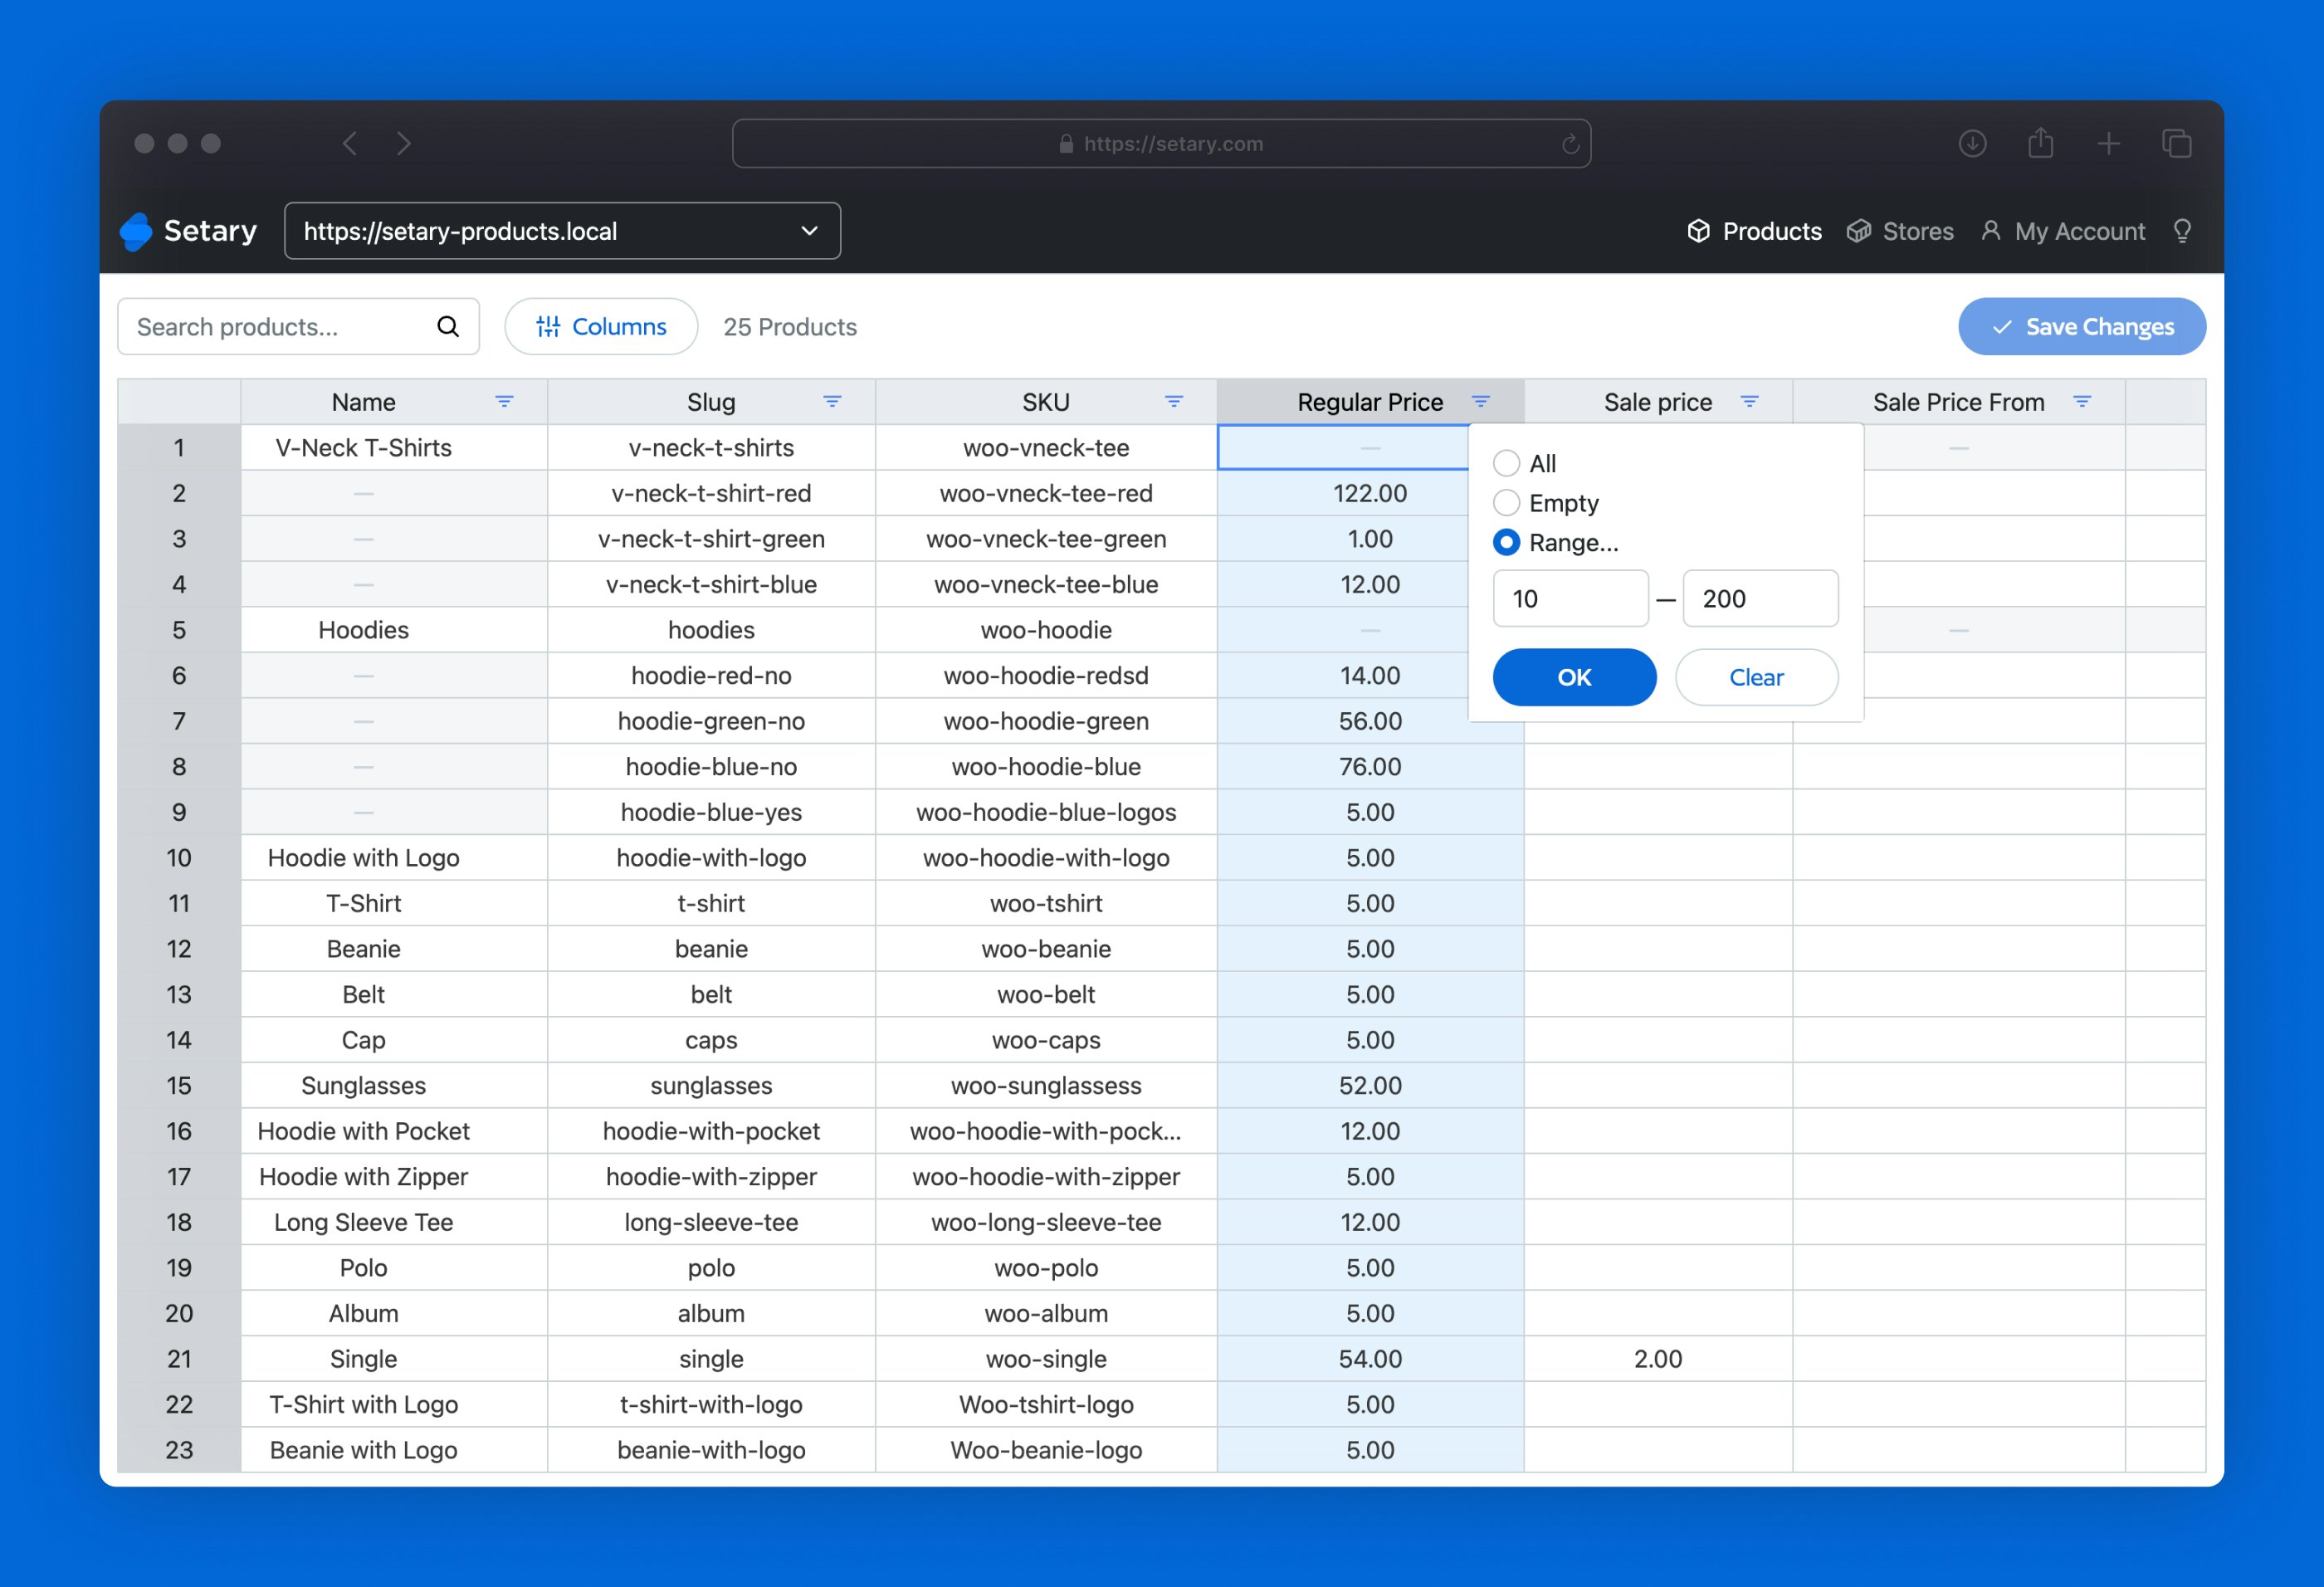Select the sale price cell '2.00'
2324x1587 pixels.
tap(1658, 1359)
